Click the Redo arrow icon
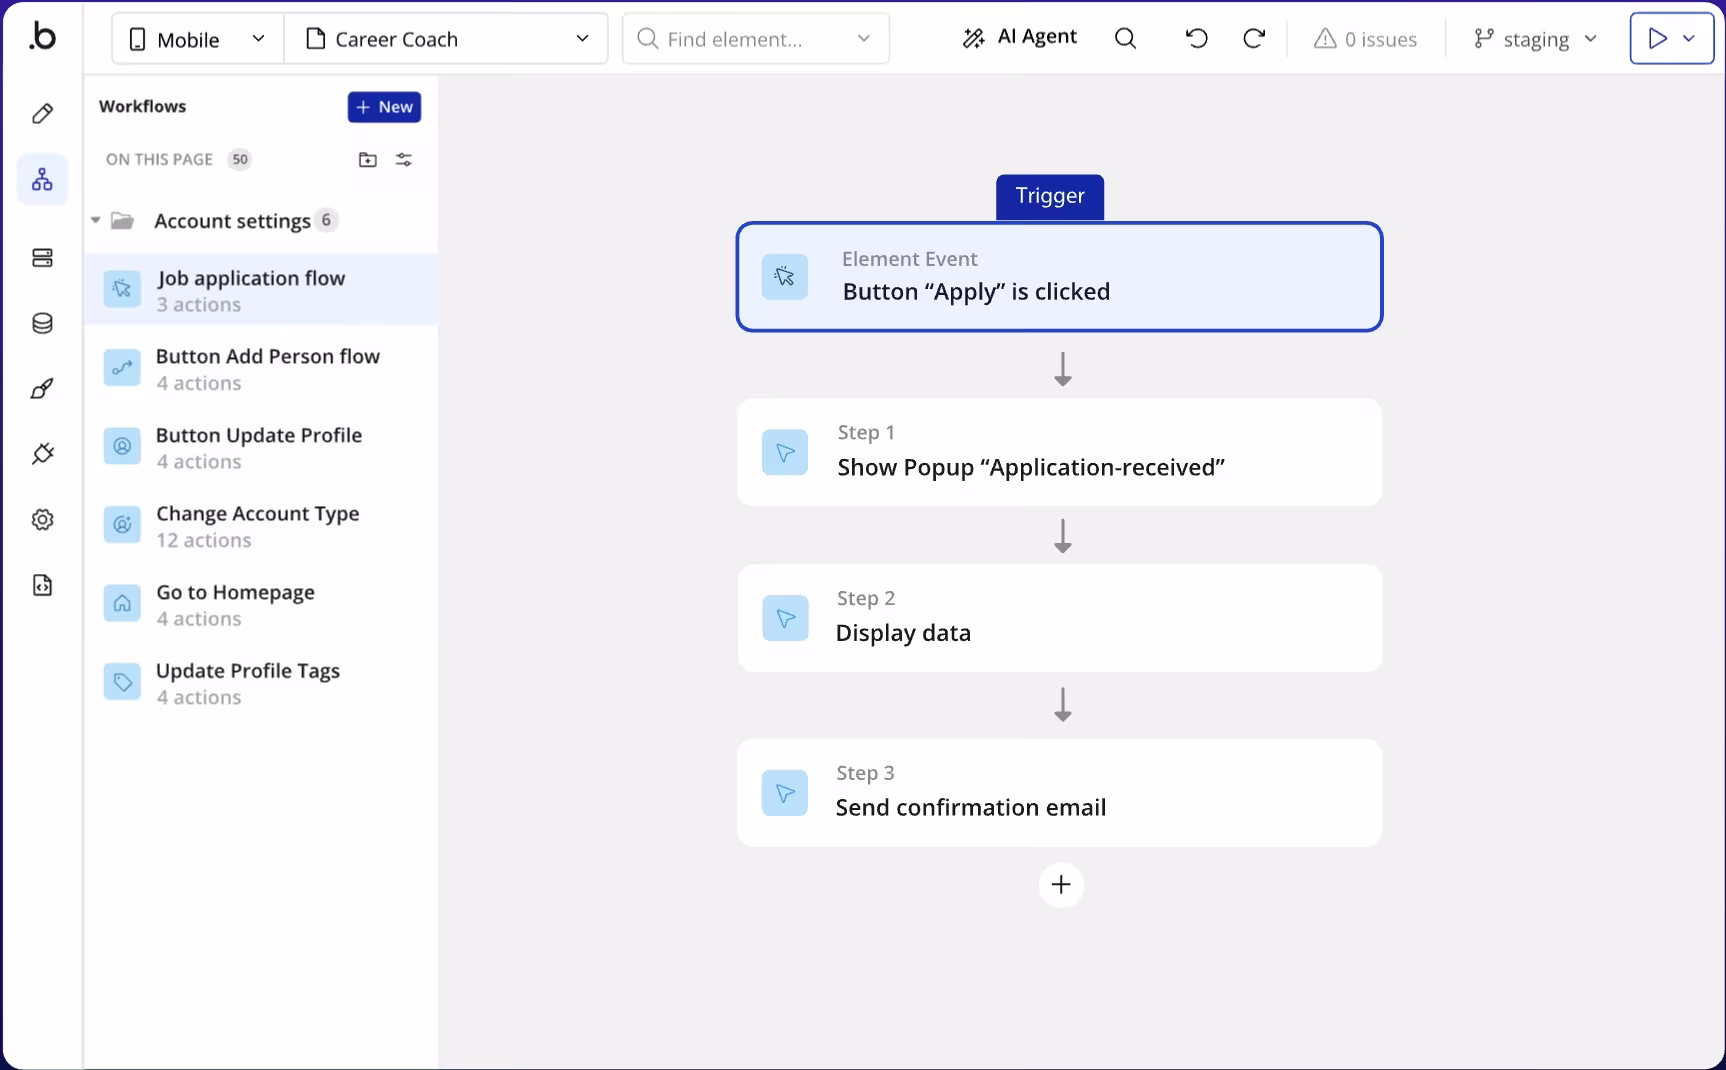Image resolution: width=1726 pixels, height=1070 pixels. (x=1254, y=39)
